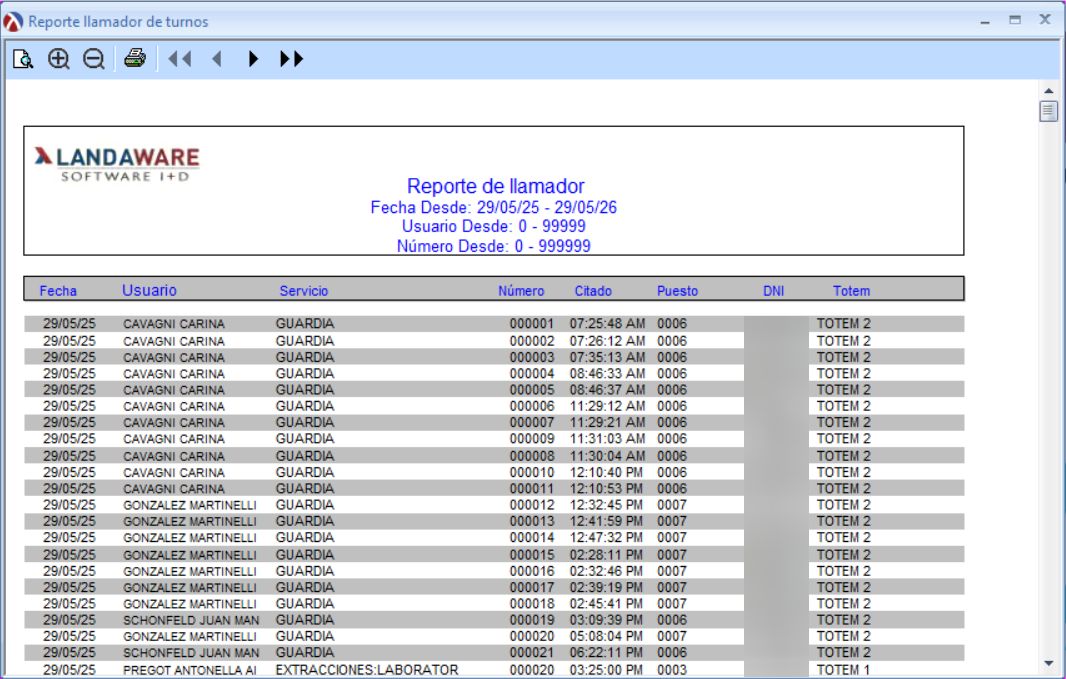The width and height of the screenshot is (1066, 679).
Task: Print the report with the printer icon
Action: click(135, 58)
